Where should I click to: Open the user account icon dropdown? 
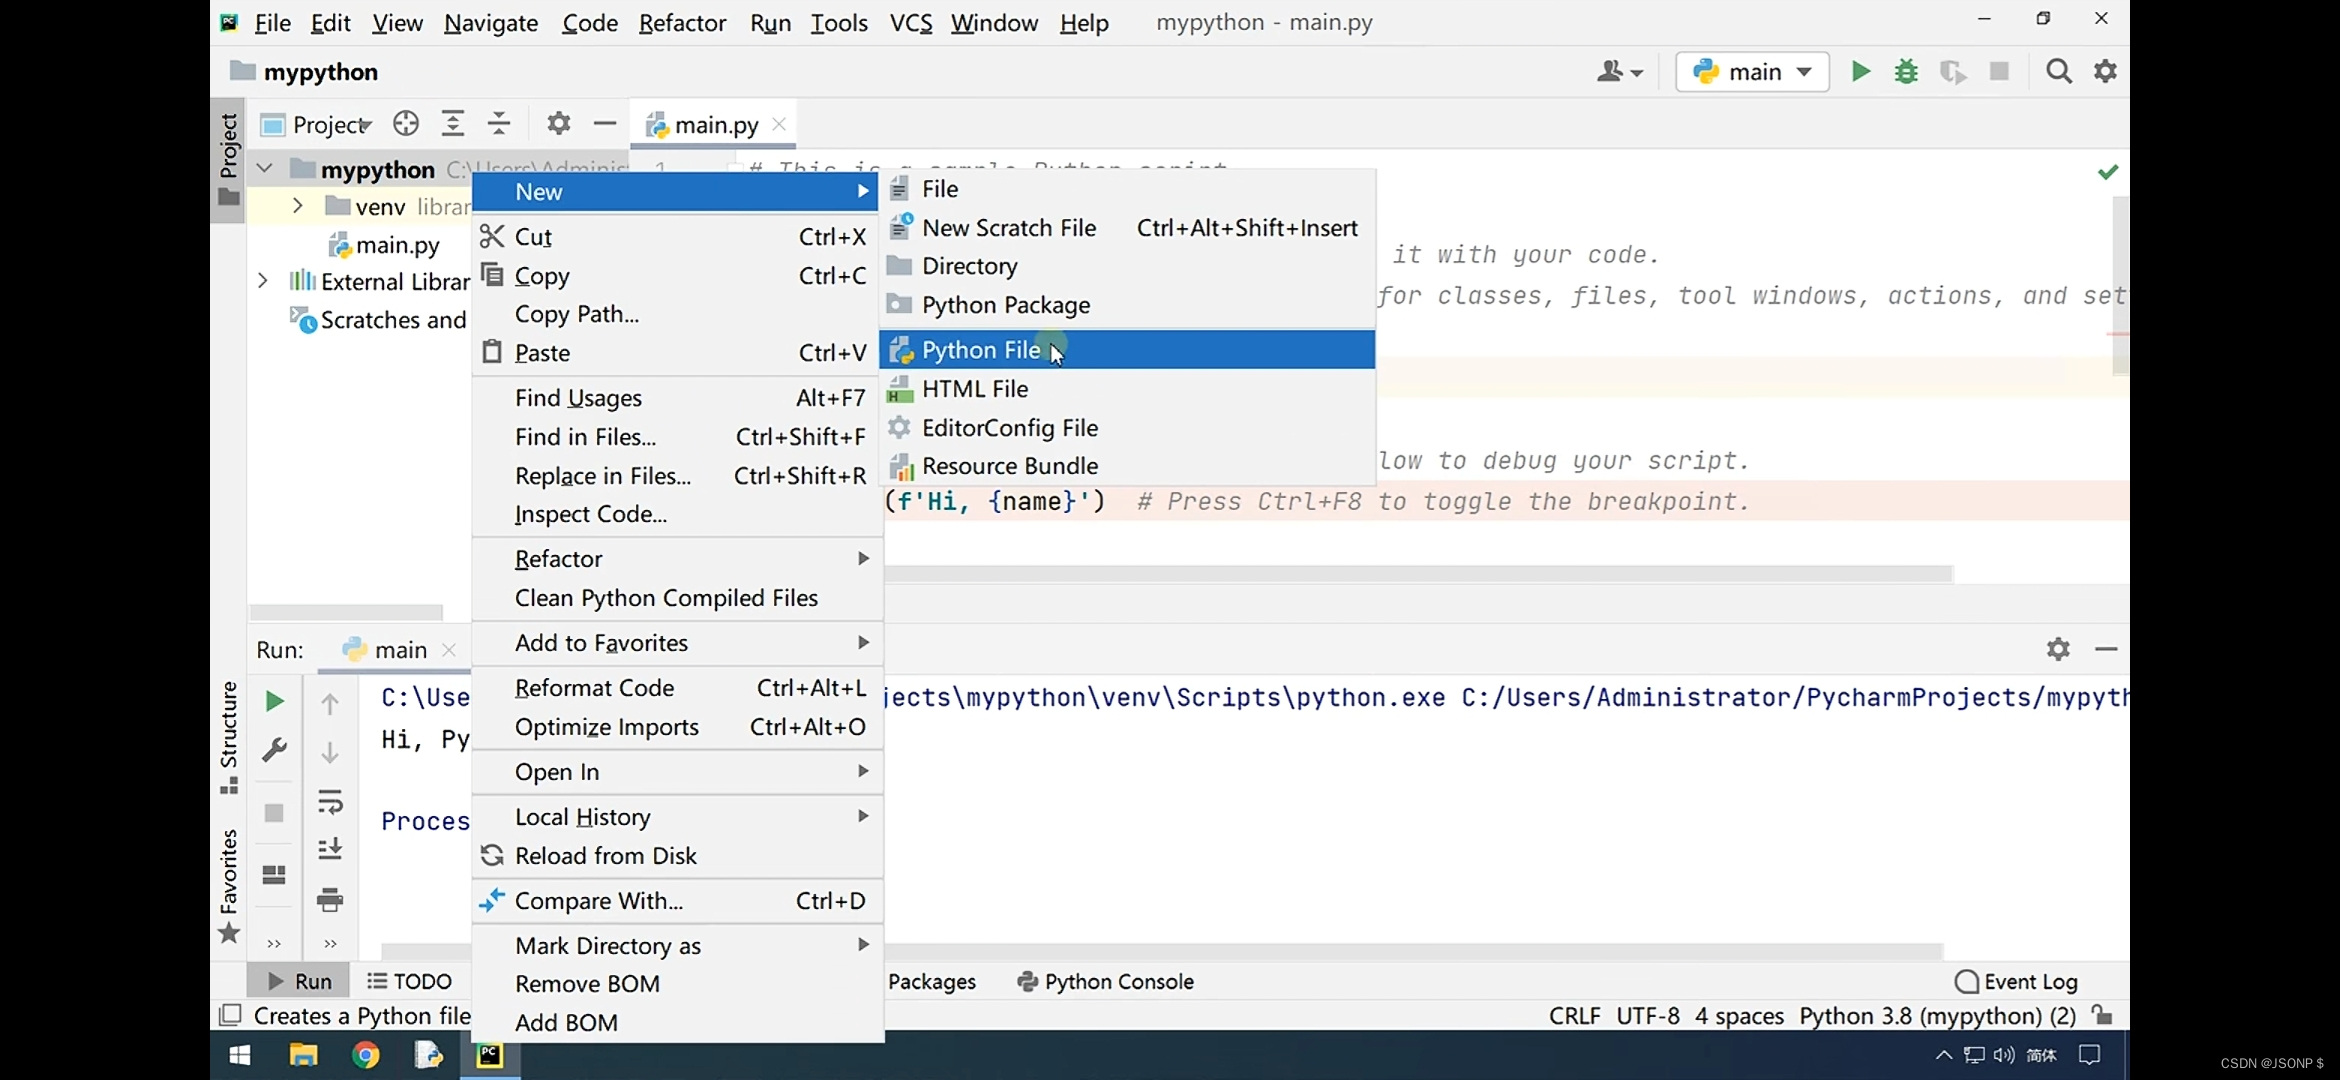[1620, 72]
